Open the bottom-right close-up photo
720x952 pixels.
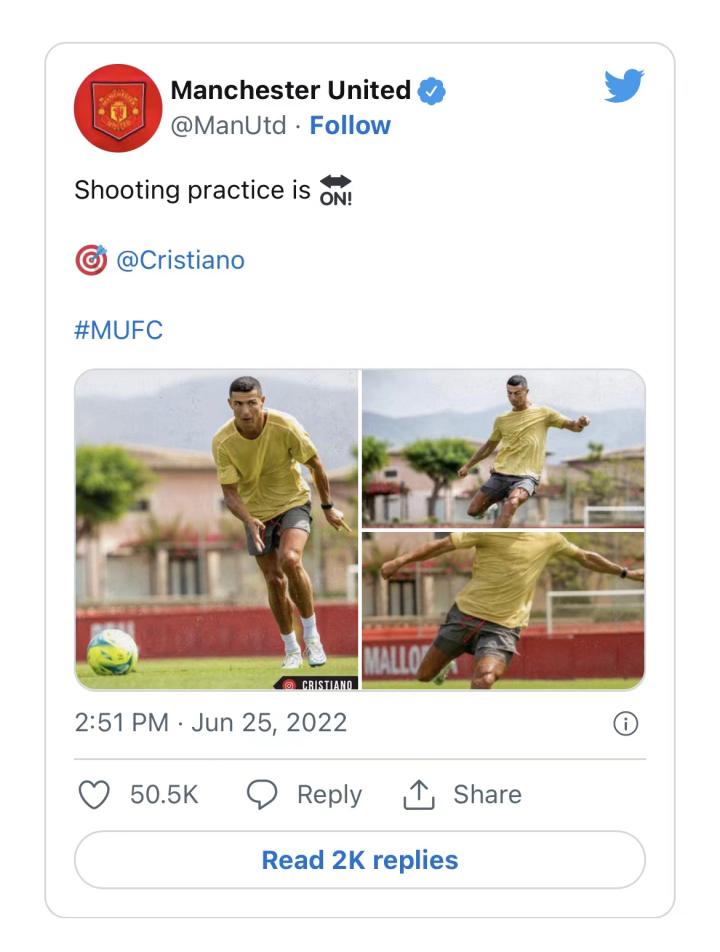pos(503,610)
